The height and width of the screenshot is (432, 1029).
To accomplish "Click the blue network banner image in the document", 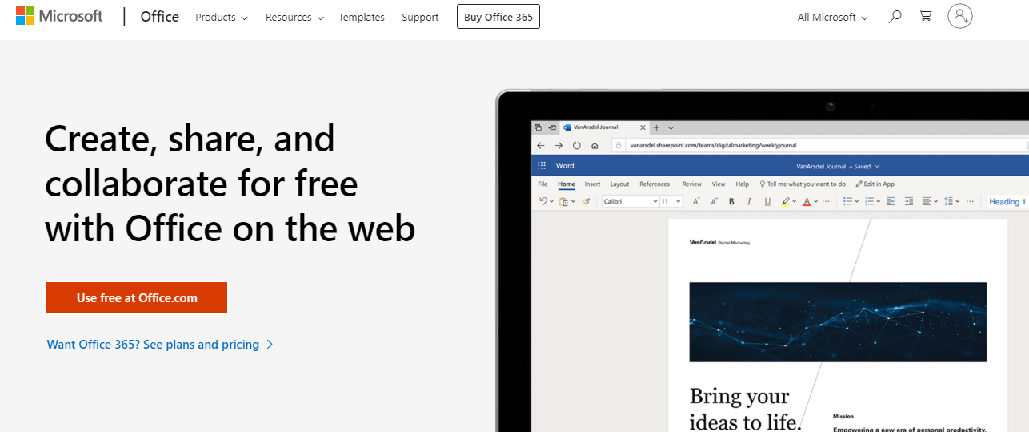I will point(838,322).
